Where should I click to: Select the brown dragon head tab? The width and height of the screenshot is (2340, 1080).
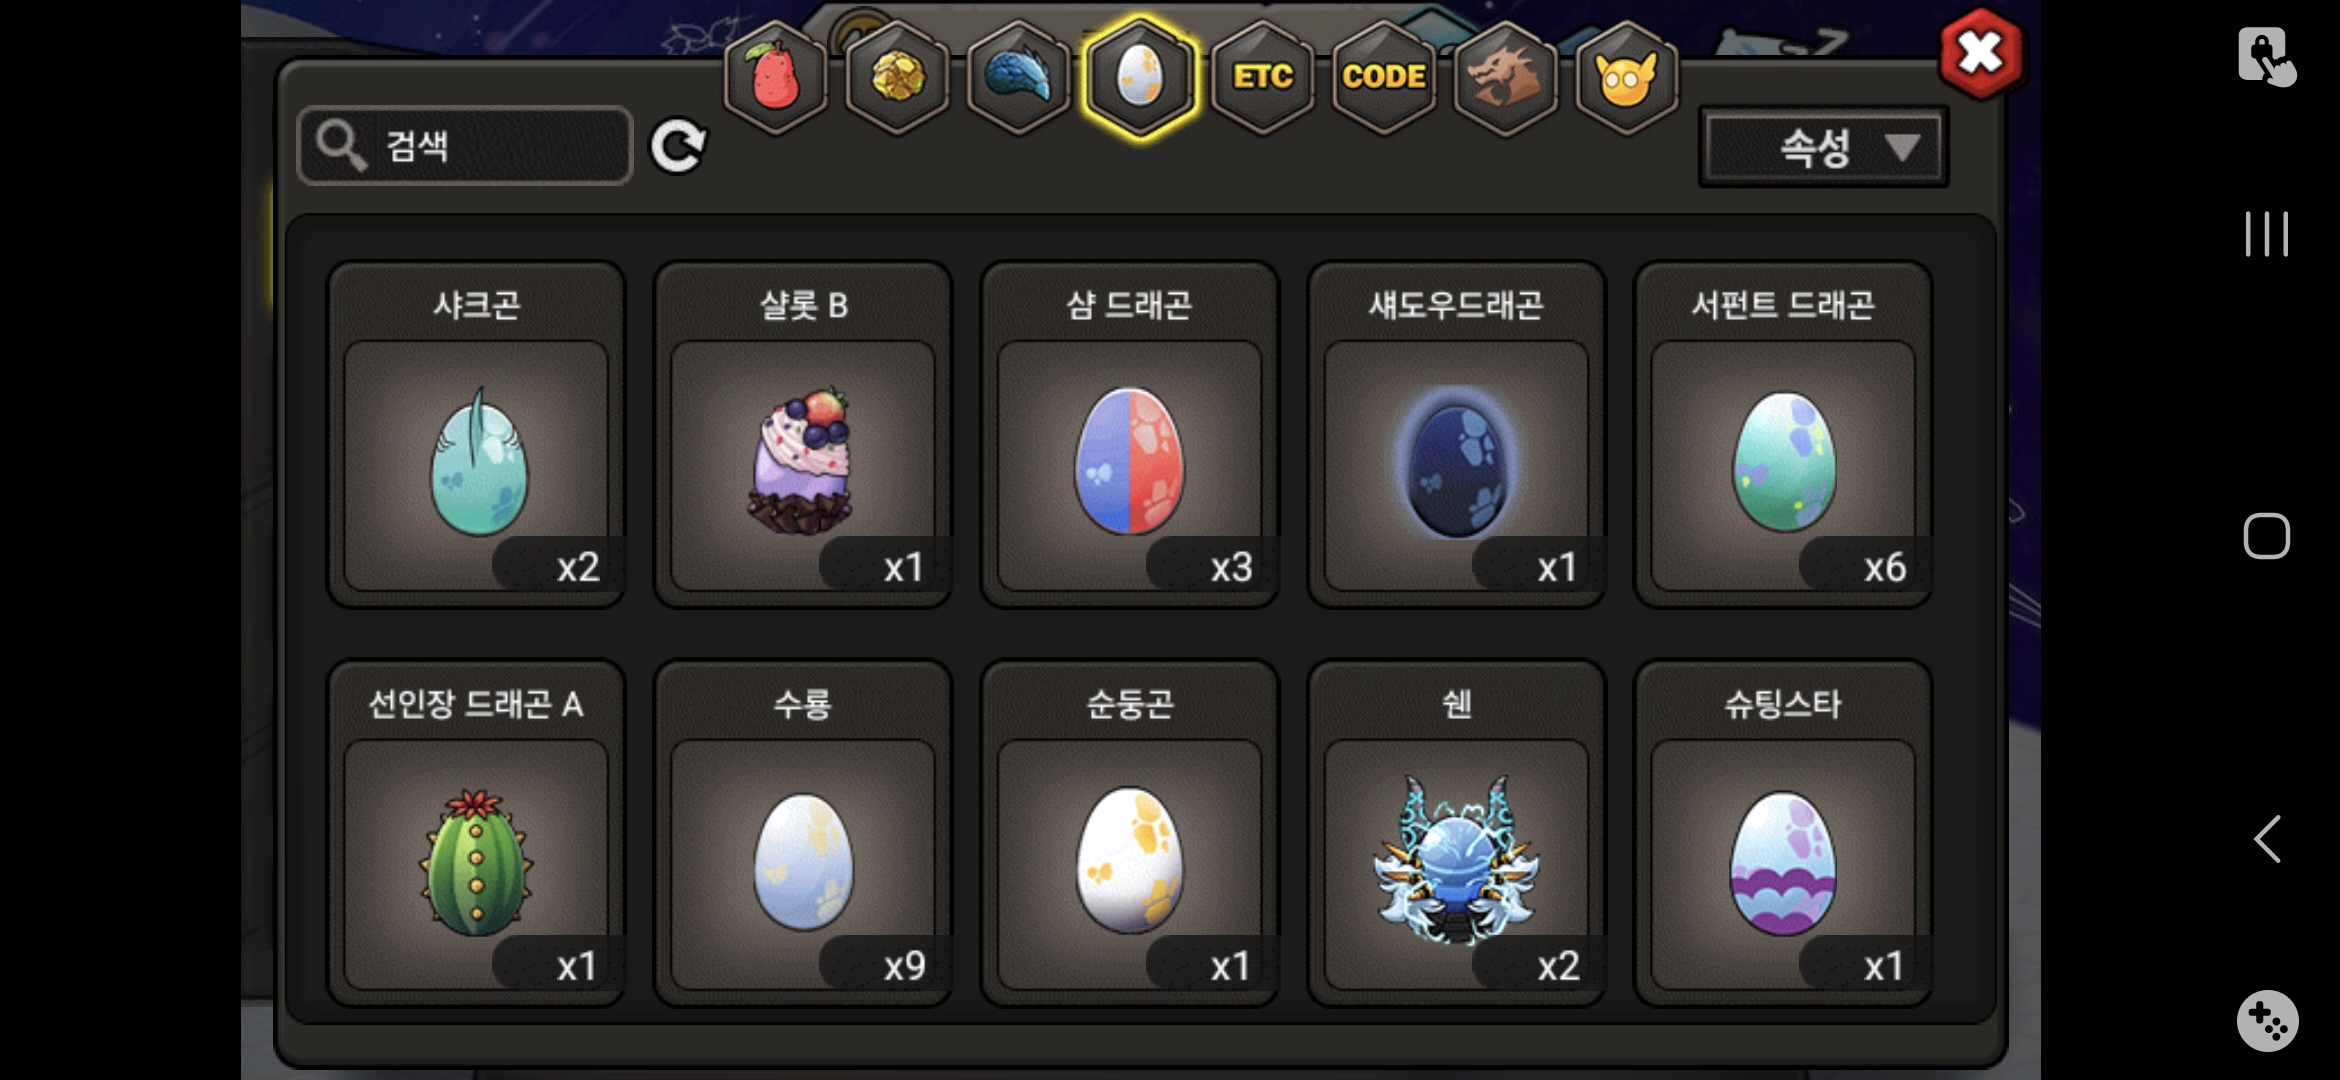click(1505, 77)
